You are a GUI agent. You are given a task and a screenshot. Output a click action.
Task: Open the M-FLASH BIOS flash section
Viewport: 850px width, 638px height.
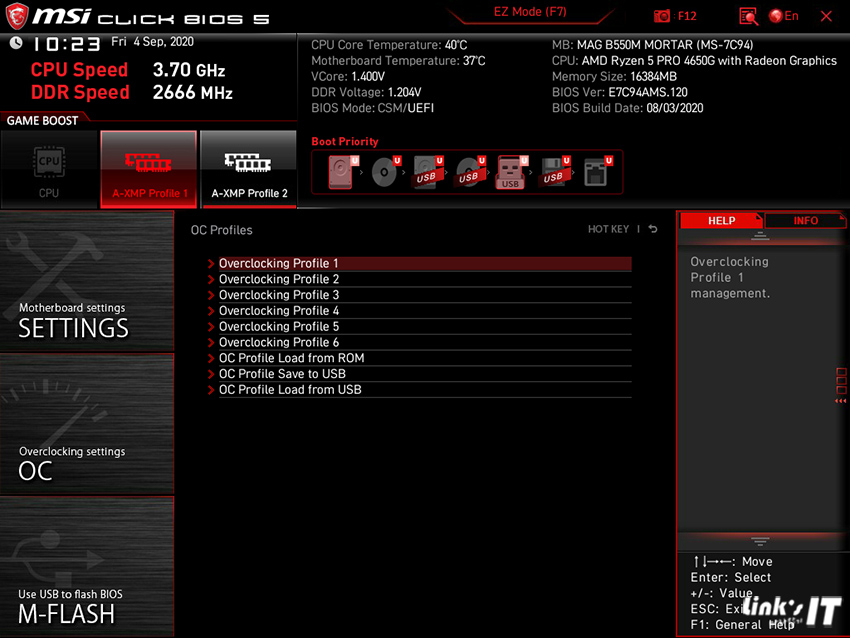tap(87, 566)
